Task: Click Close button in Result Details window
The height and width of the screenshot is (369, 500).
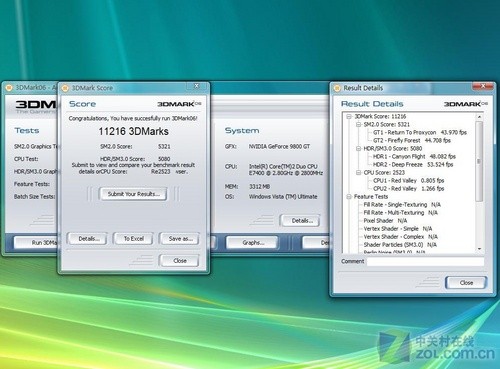Action: pyautogui.click(x=466, y=283)
